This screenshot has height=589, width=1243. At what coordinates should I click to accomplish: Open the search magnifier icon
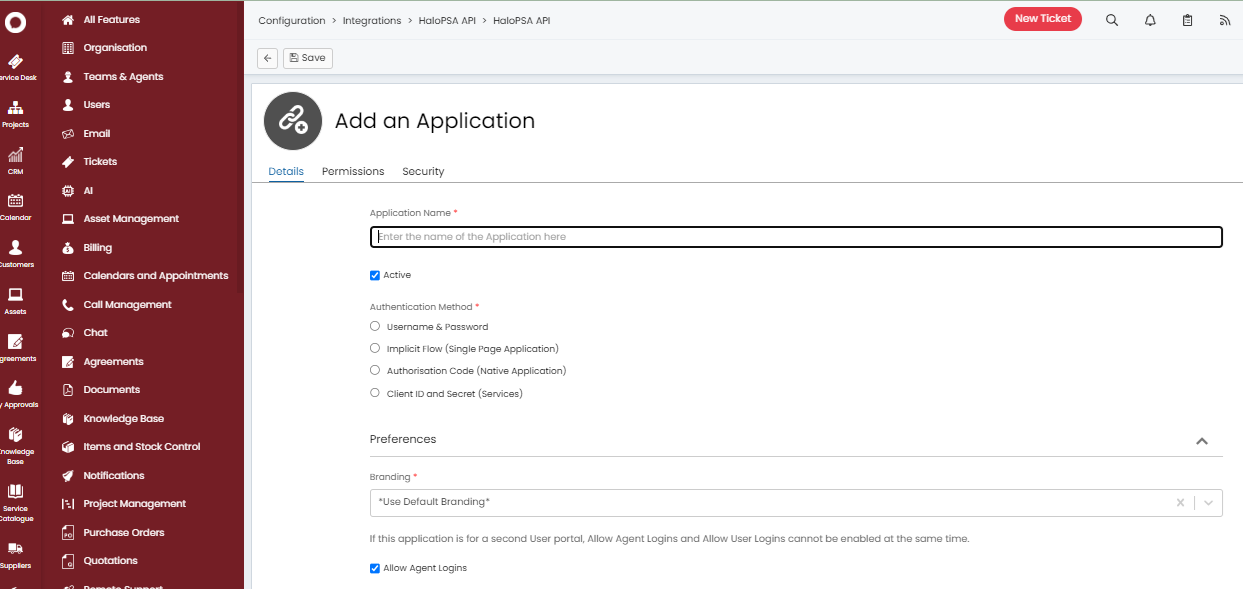click(1111, 19)
